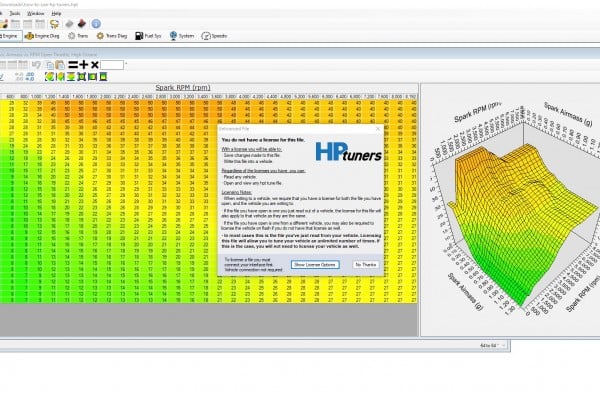Click the 'You do not have a license' heading
Viewport: 600px width, 400px height.
click(263, 140)
